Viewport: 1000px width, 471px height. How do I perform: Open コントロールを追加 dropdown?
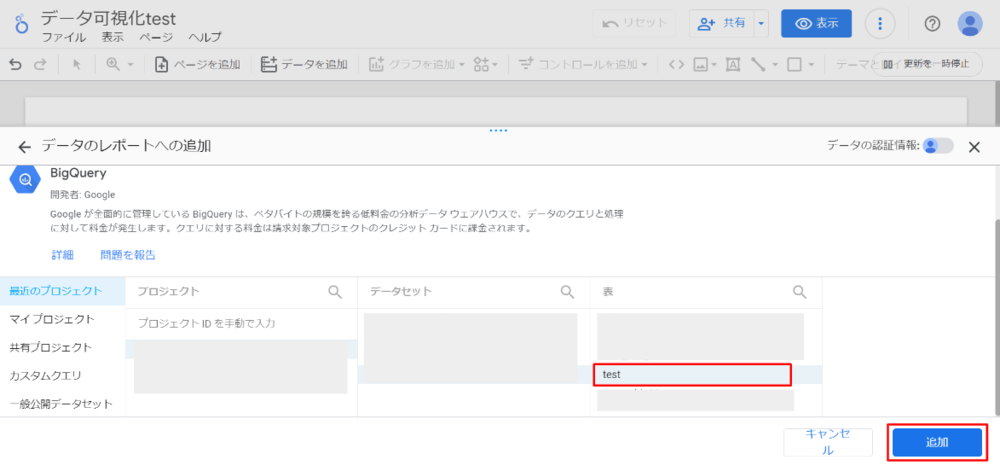(583, 64)
